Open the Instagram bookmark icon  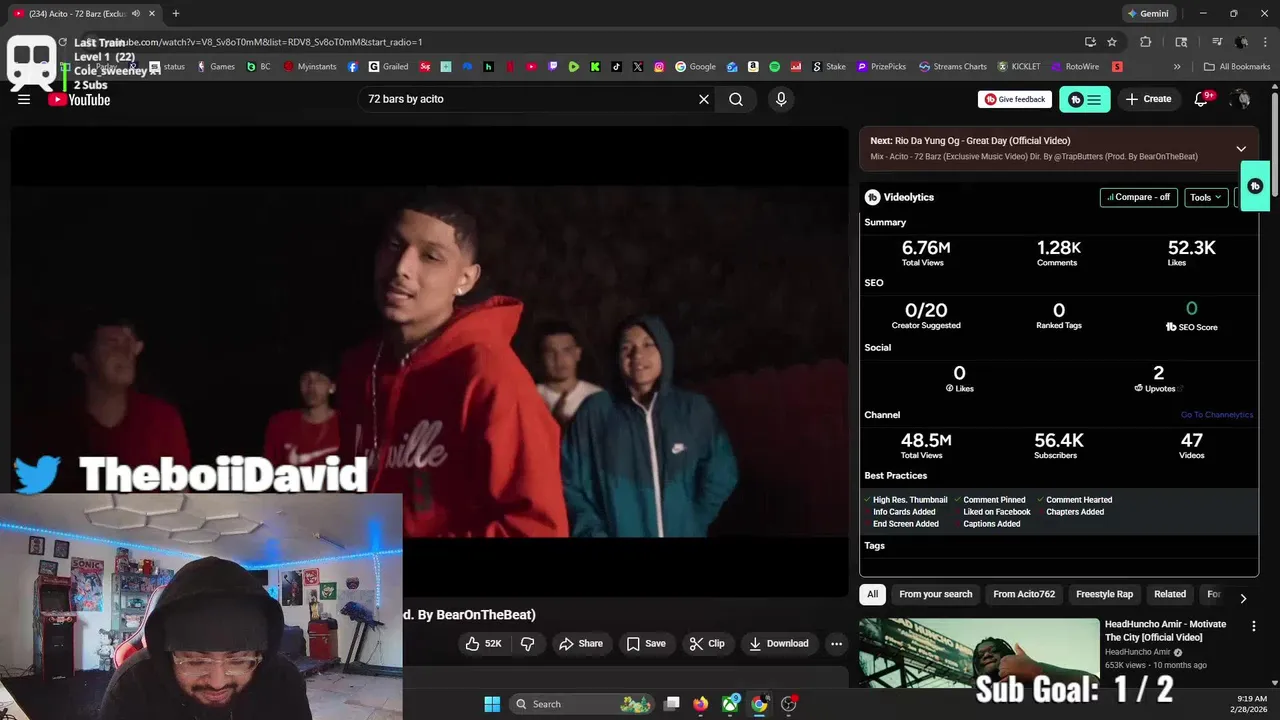pos(659,67)
